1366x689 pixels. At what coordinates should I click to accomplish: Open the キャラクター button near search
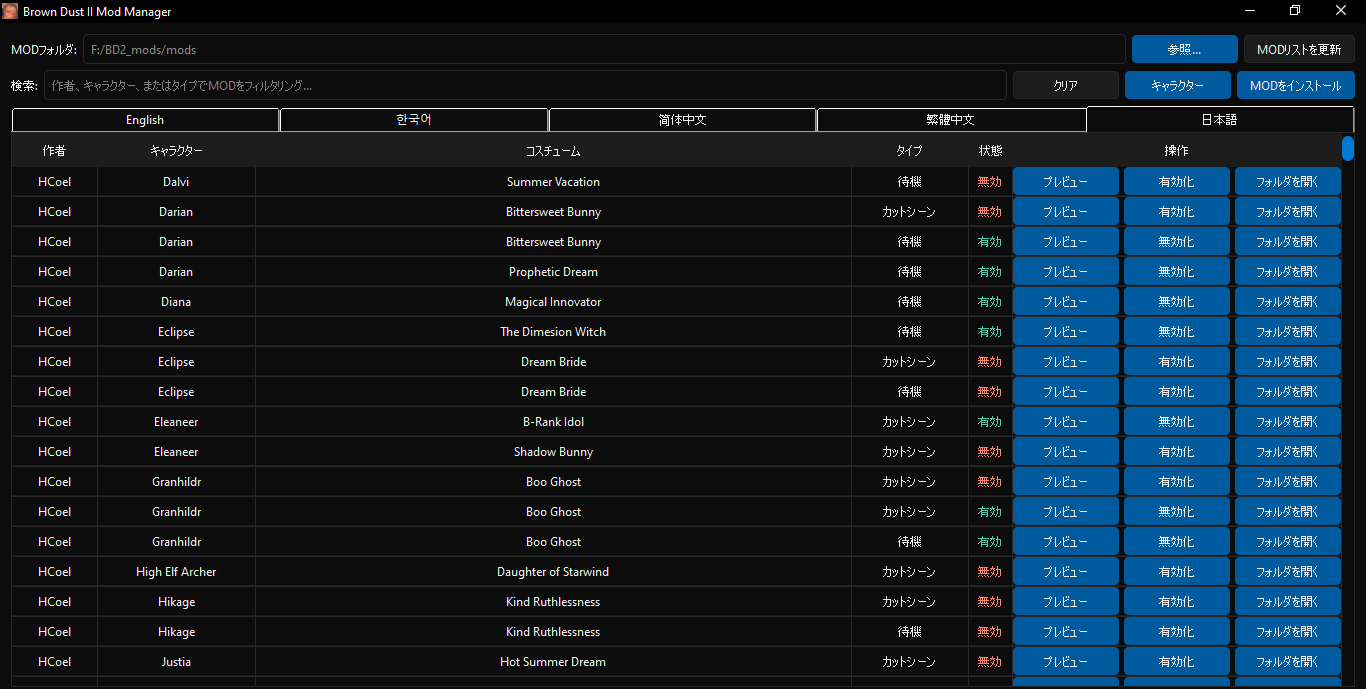click(1176, 85)
